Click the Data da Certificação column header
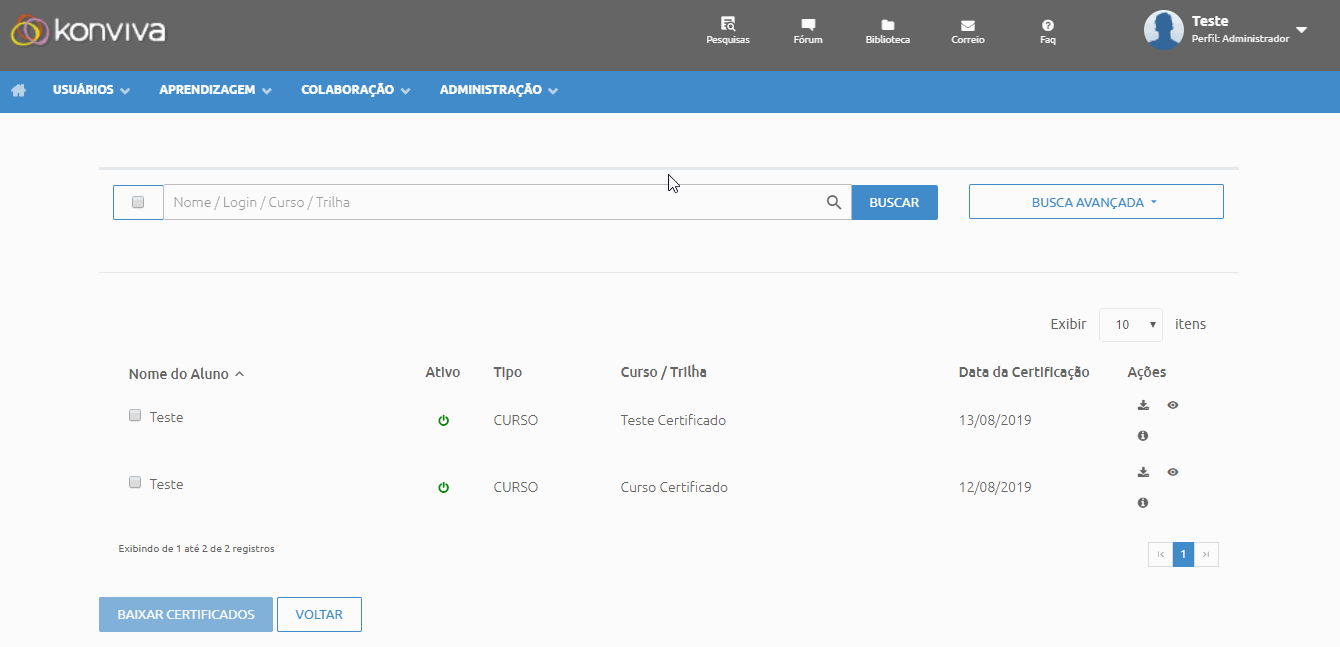This screenshot has height=647, width=1340. 1024,372
